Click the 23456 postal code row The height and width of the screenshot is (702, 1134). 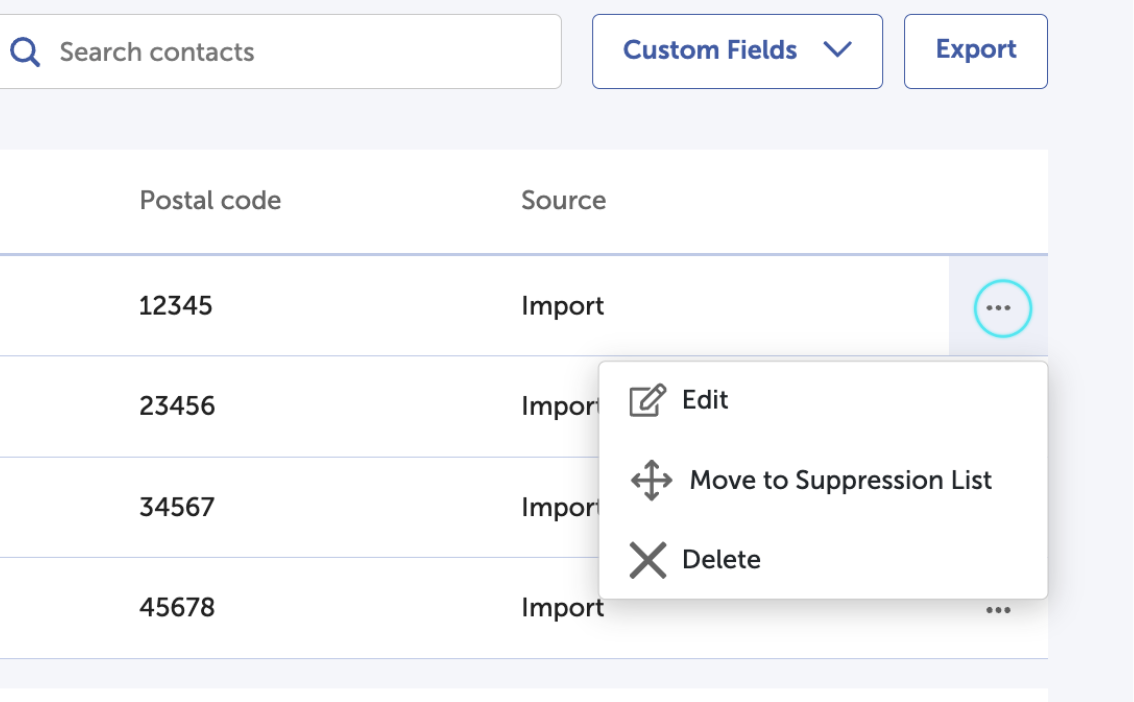click(177, 407)
